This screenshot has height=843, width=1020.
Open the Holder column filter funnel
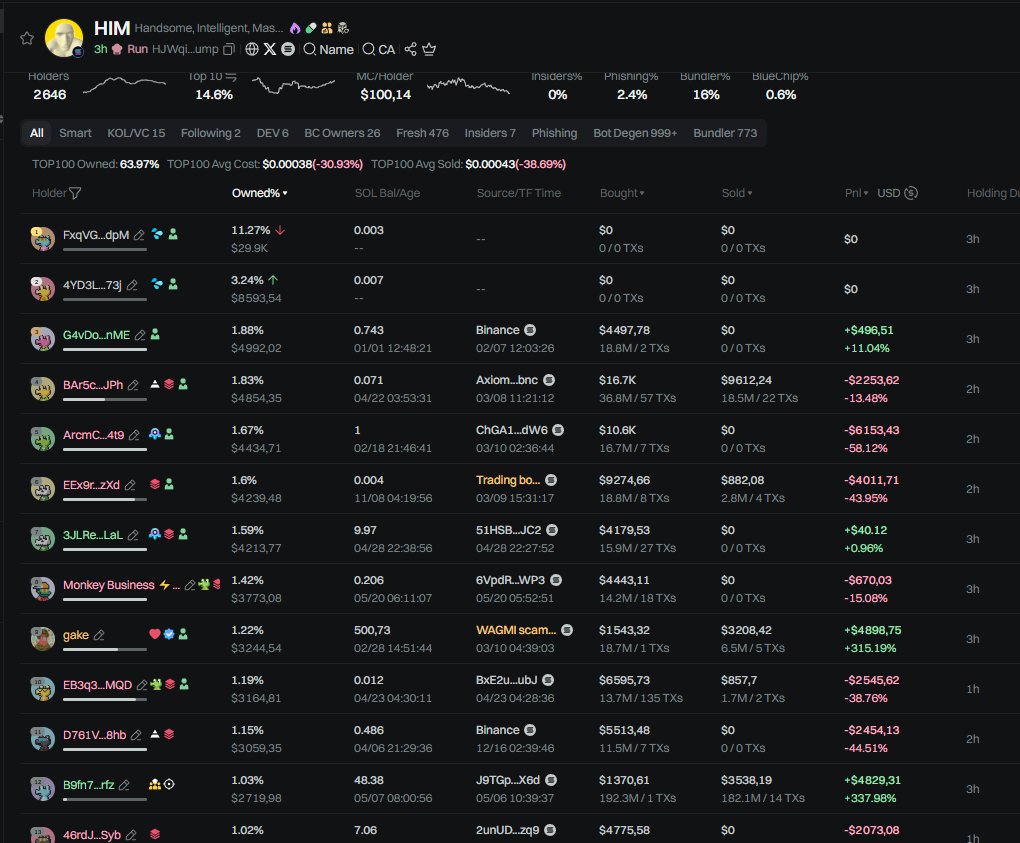pos(75,193)
